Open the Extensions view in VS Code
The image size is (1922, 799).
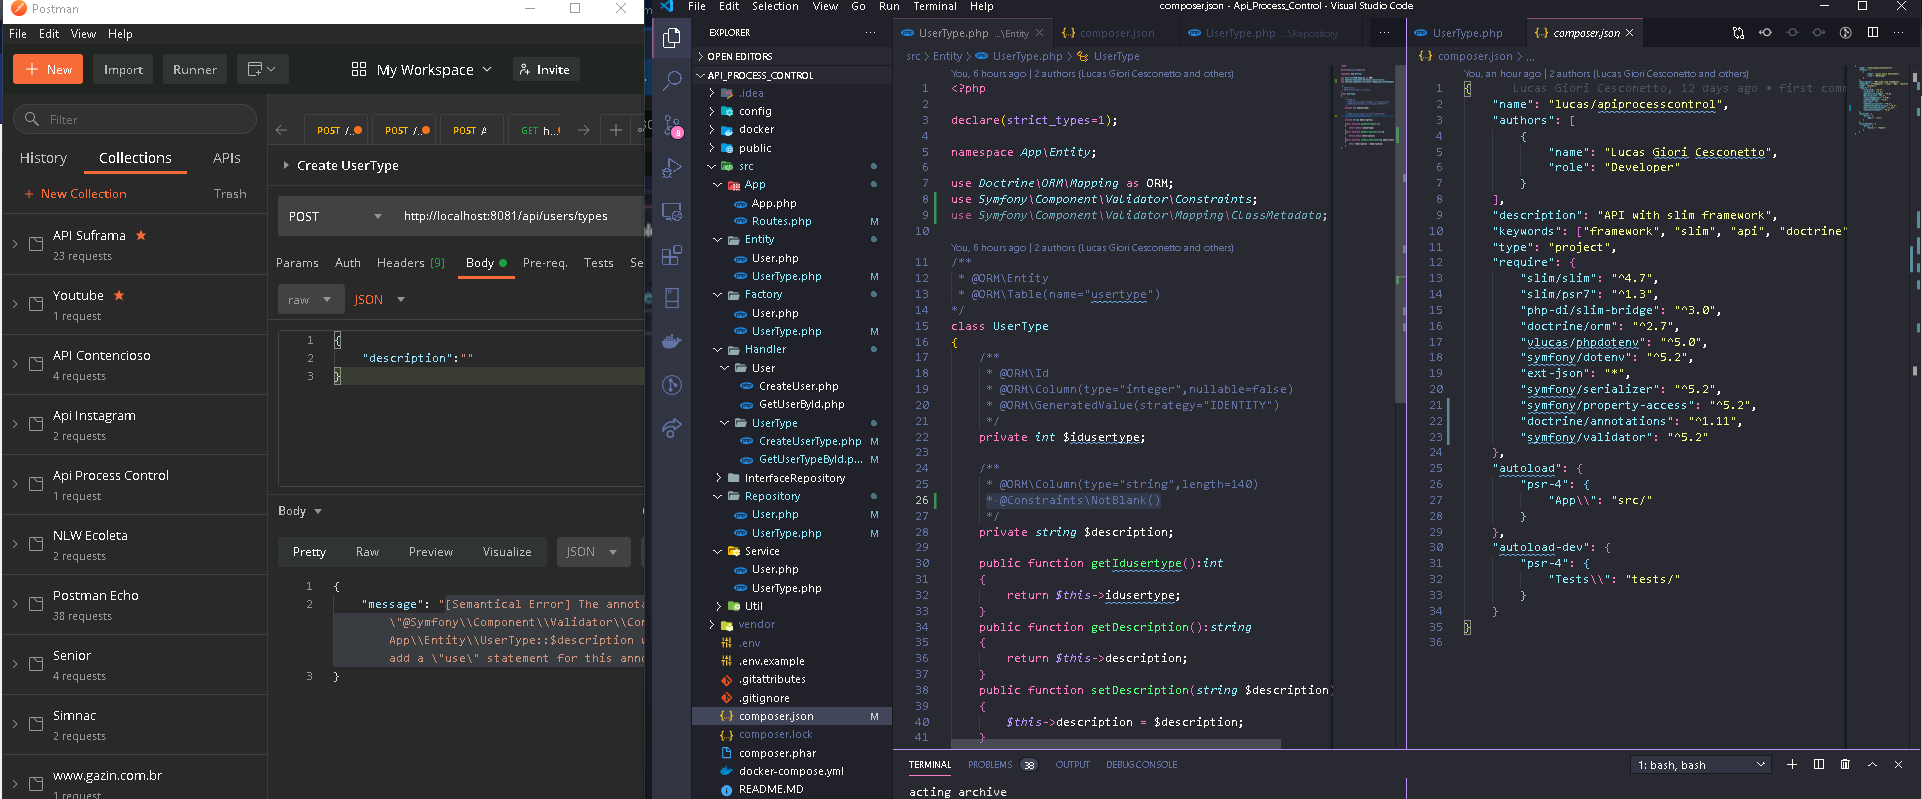click(672, 255)
